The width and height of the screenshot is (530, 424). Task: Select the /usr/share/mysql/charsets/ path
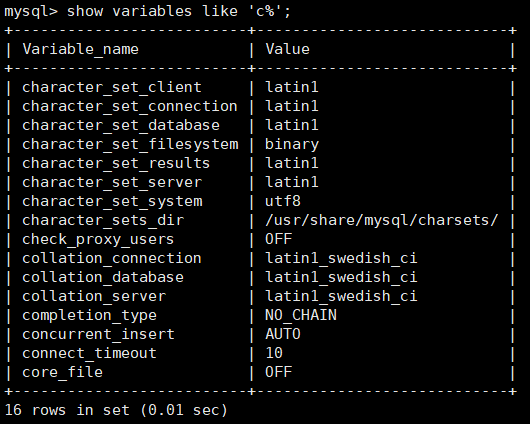[382, 220]
